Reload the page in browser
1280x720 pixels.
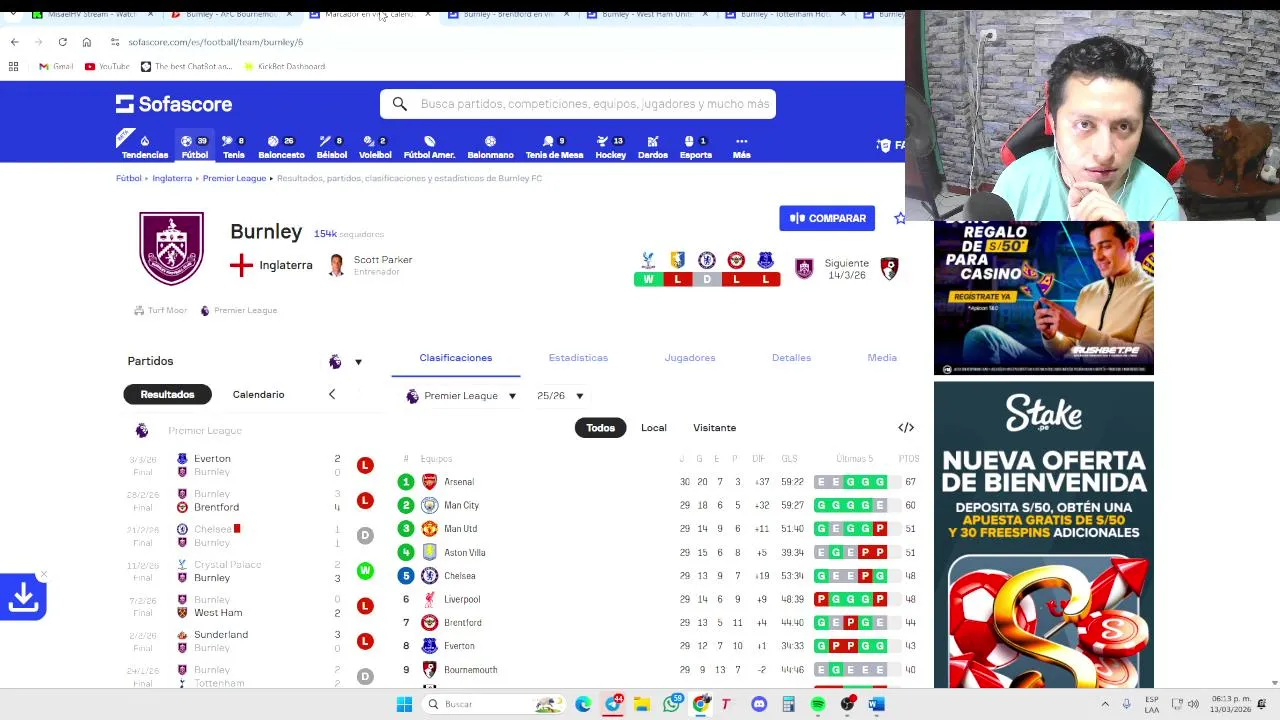tap(62, 42)
